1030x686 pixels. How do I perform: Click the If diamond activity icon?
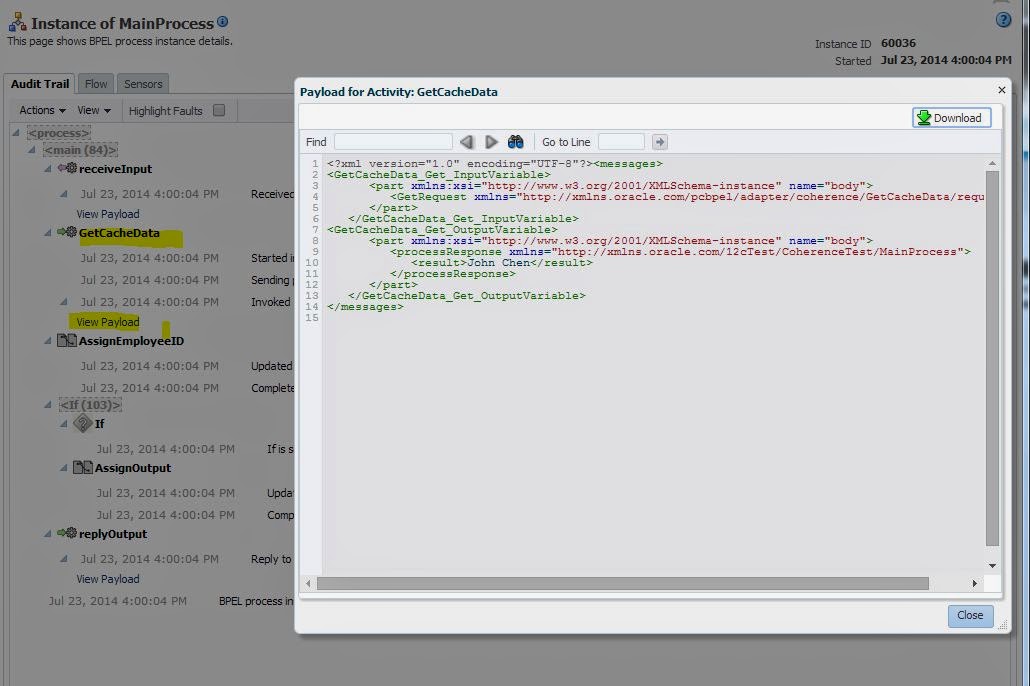pos(83,423)
